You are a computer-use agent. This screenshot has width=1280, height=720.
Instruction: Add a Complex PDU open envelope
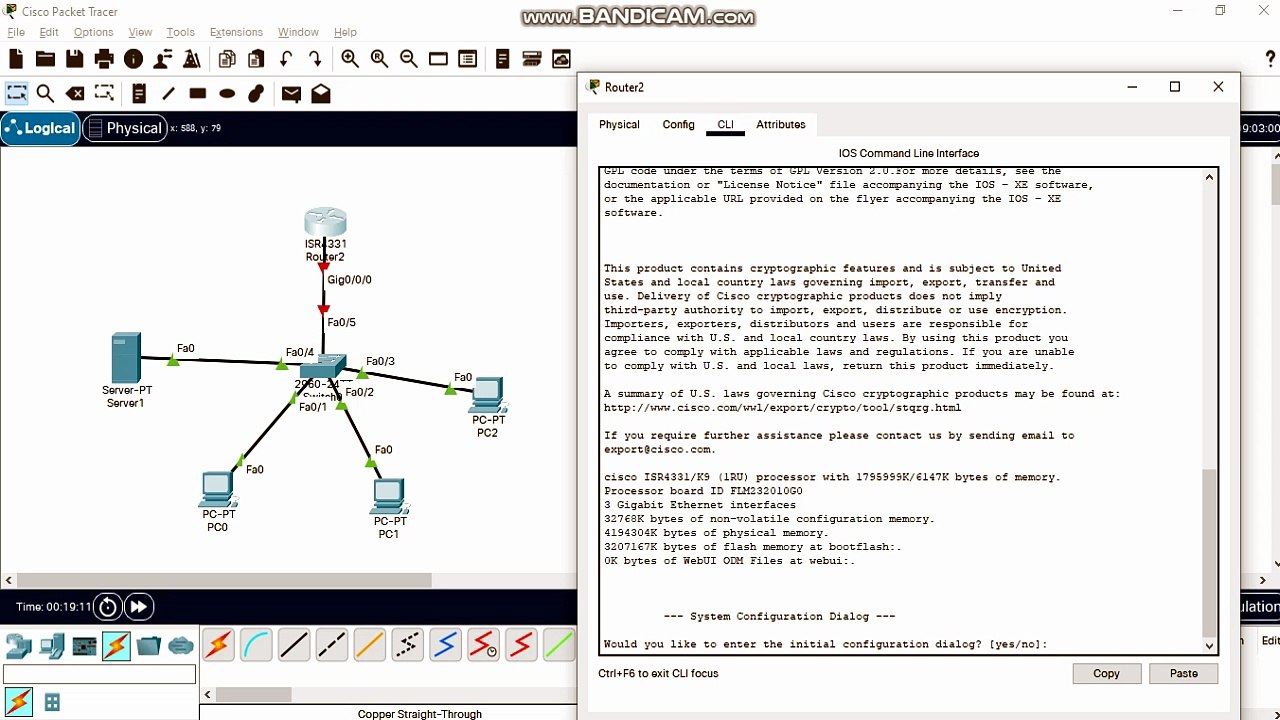pyautogui.click(x=321, y=93)
